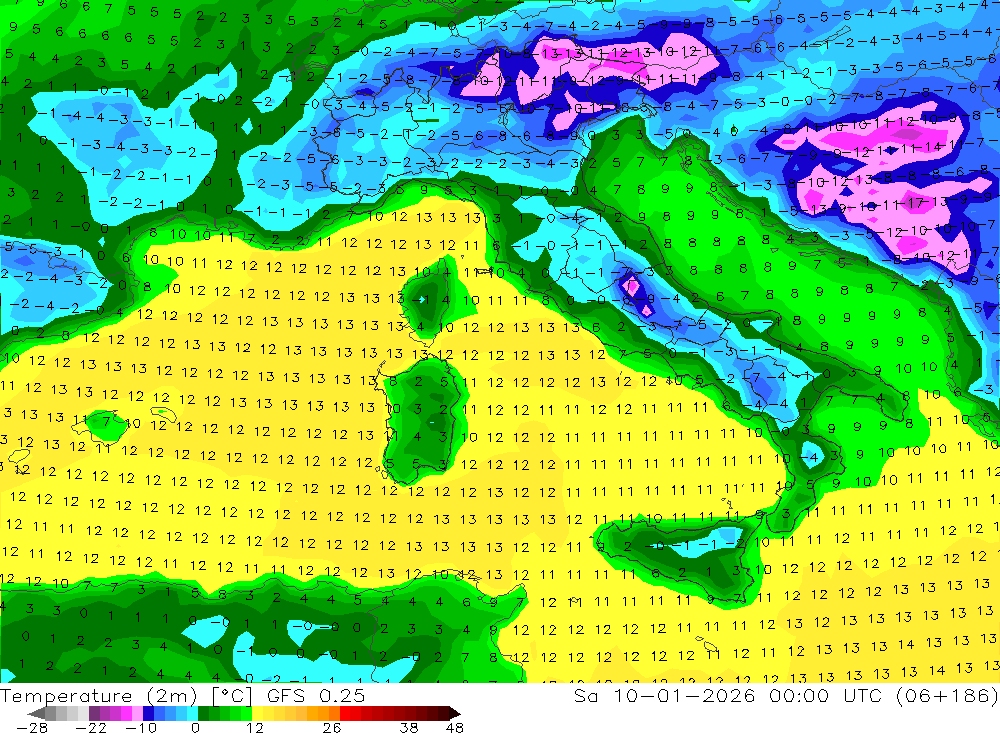Viewport: 1000px width, 733px height.
Task: Click the '-28' legend label
Action: pyautogui.click(x=32, y=727)
